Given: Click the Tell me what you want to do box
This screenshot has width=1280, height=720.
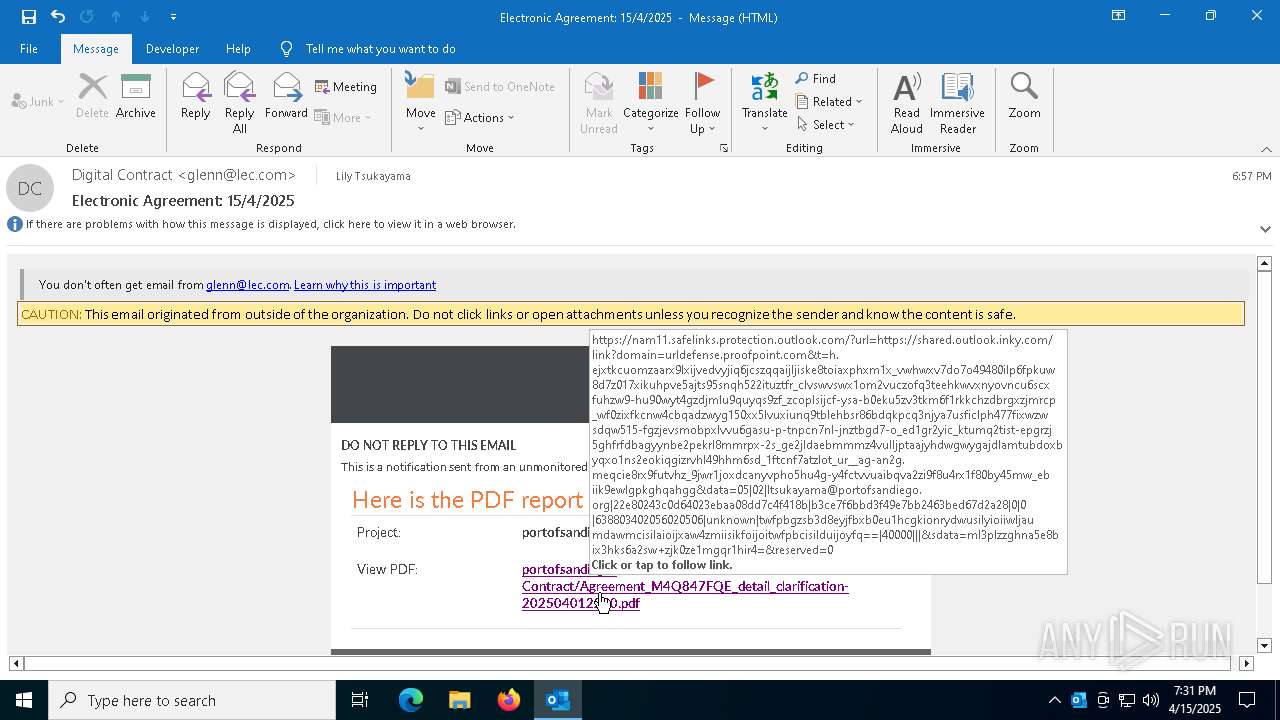Looking at the screenshot, I should (380, 49).
